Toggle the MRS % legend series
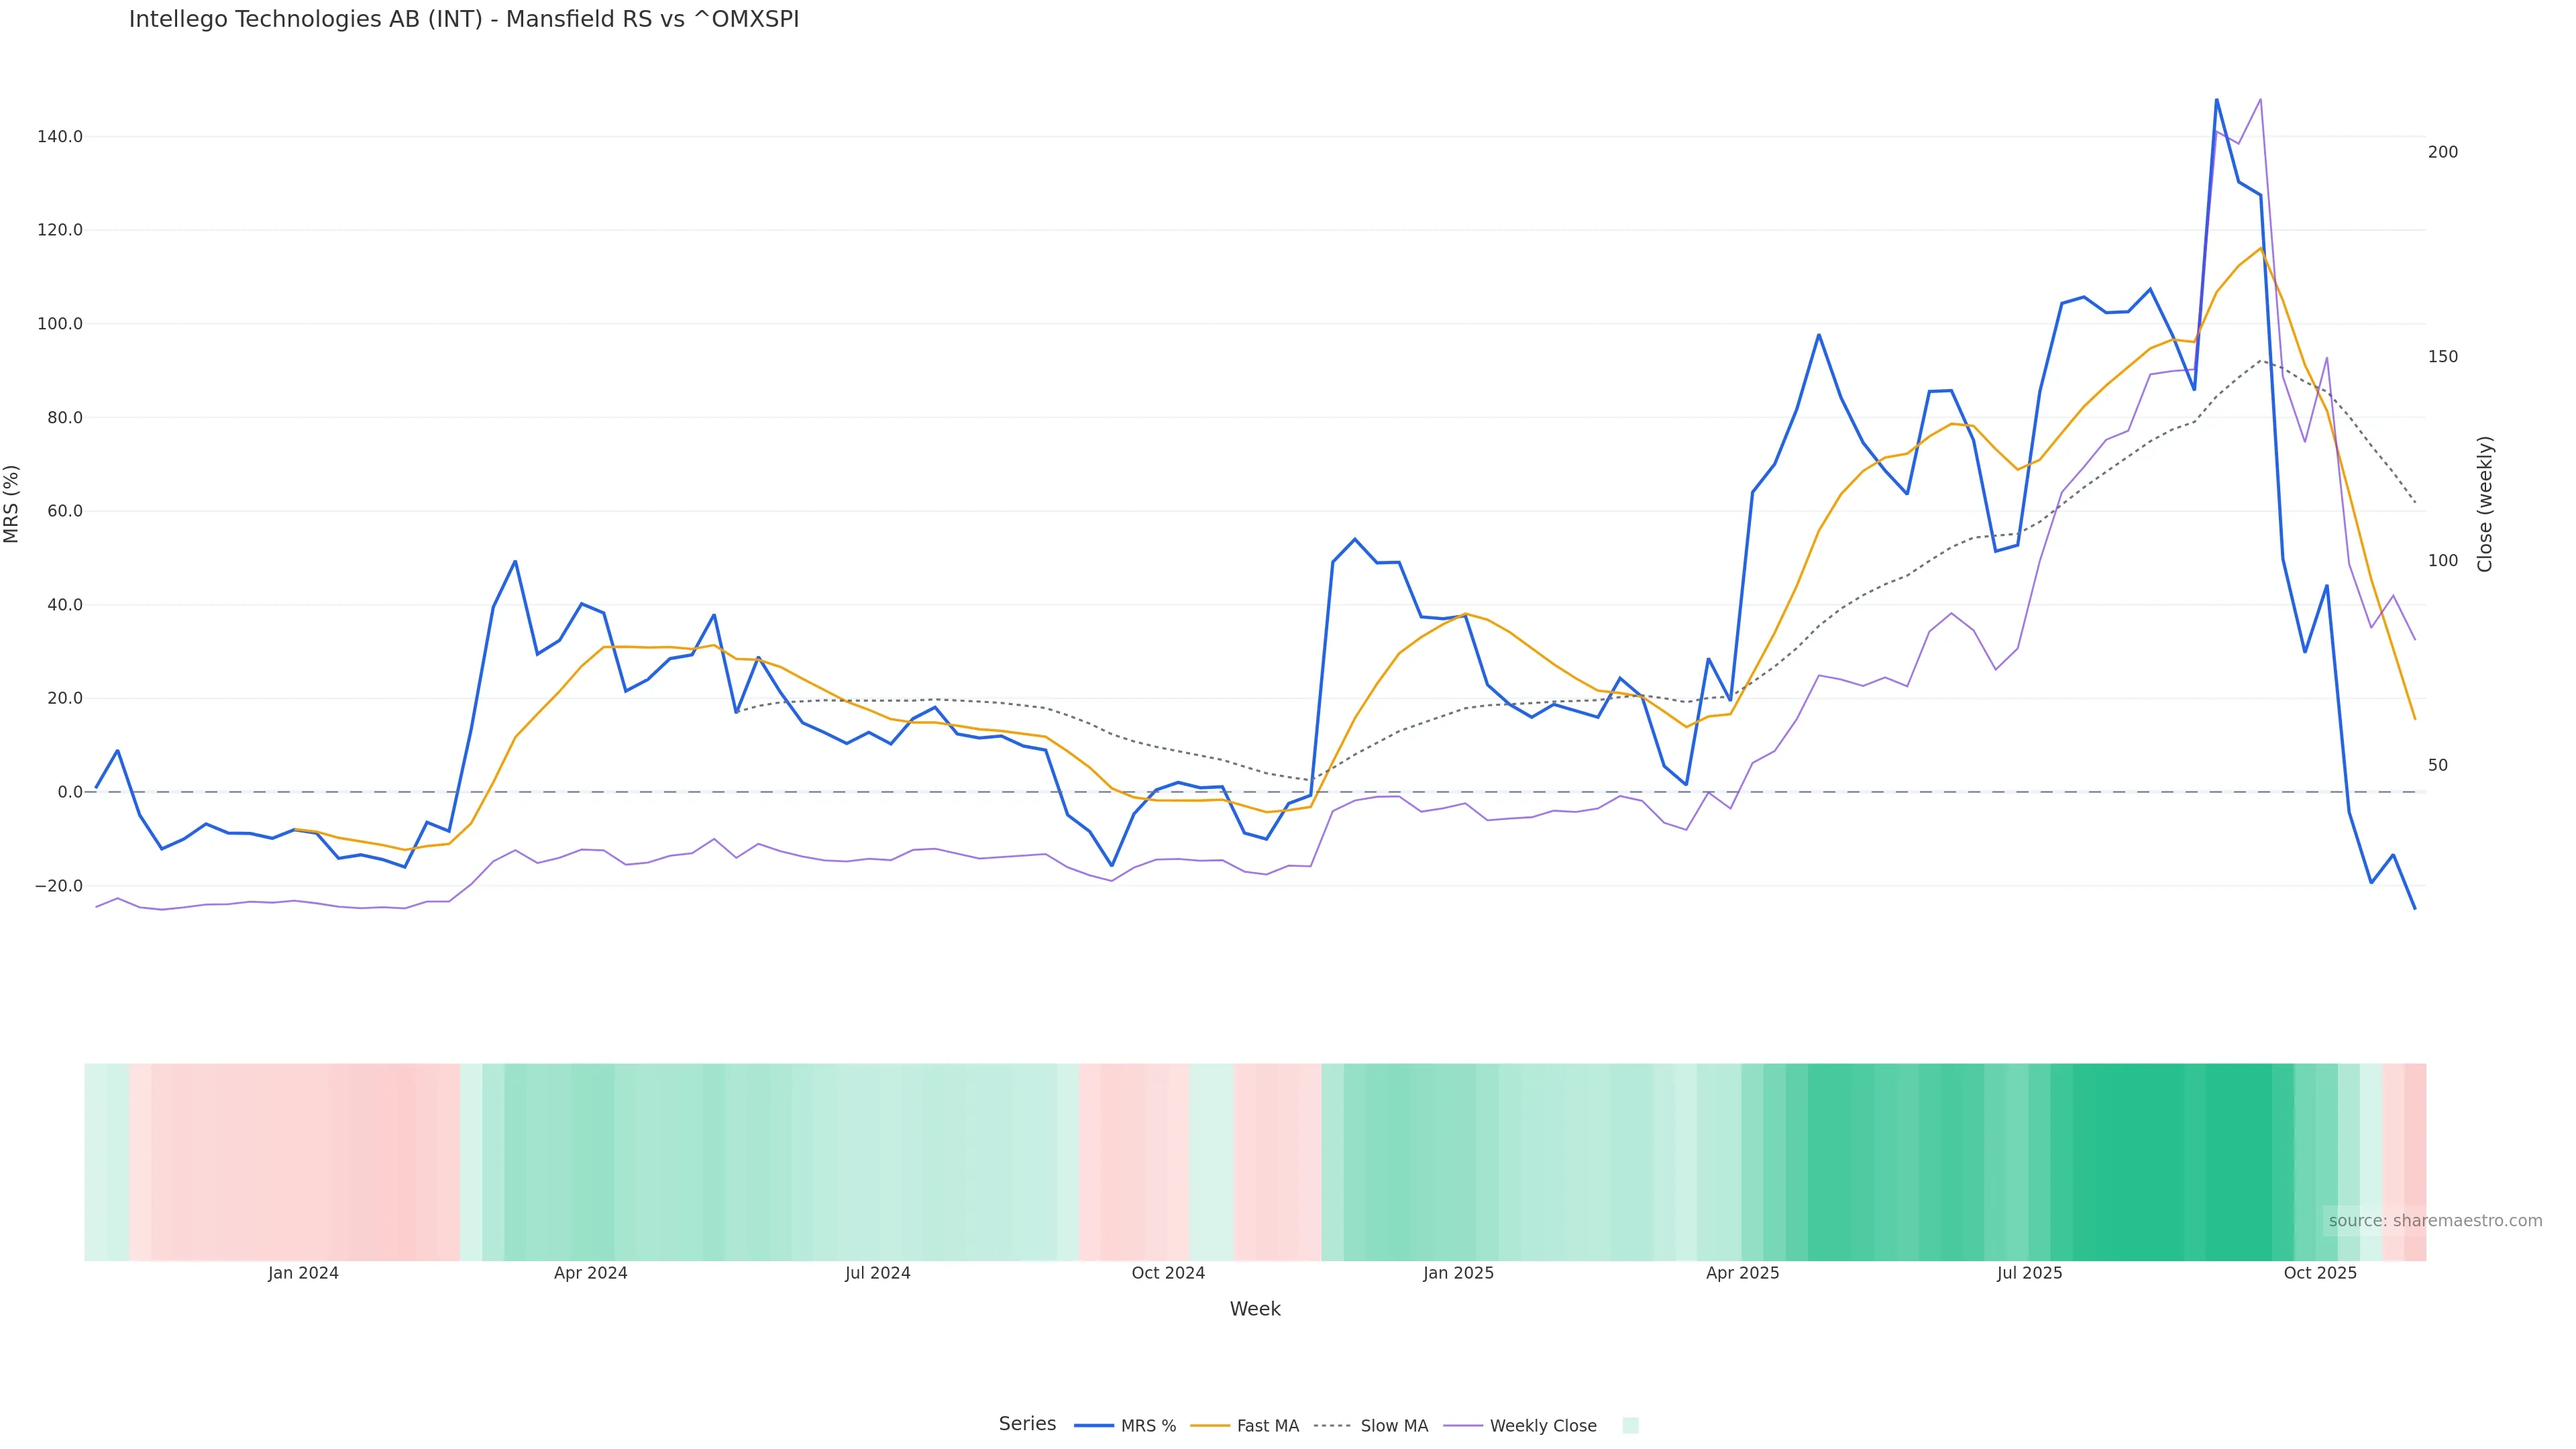This screenshot has height=1449, width=2576. click(1148, 1426)
